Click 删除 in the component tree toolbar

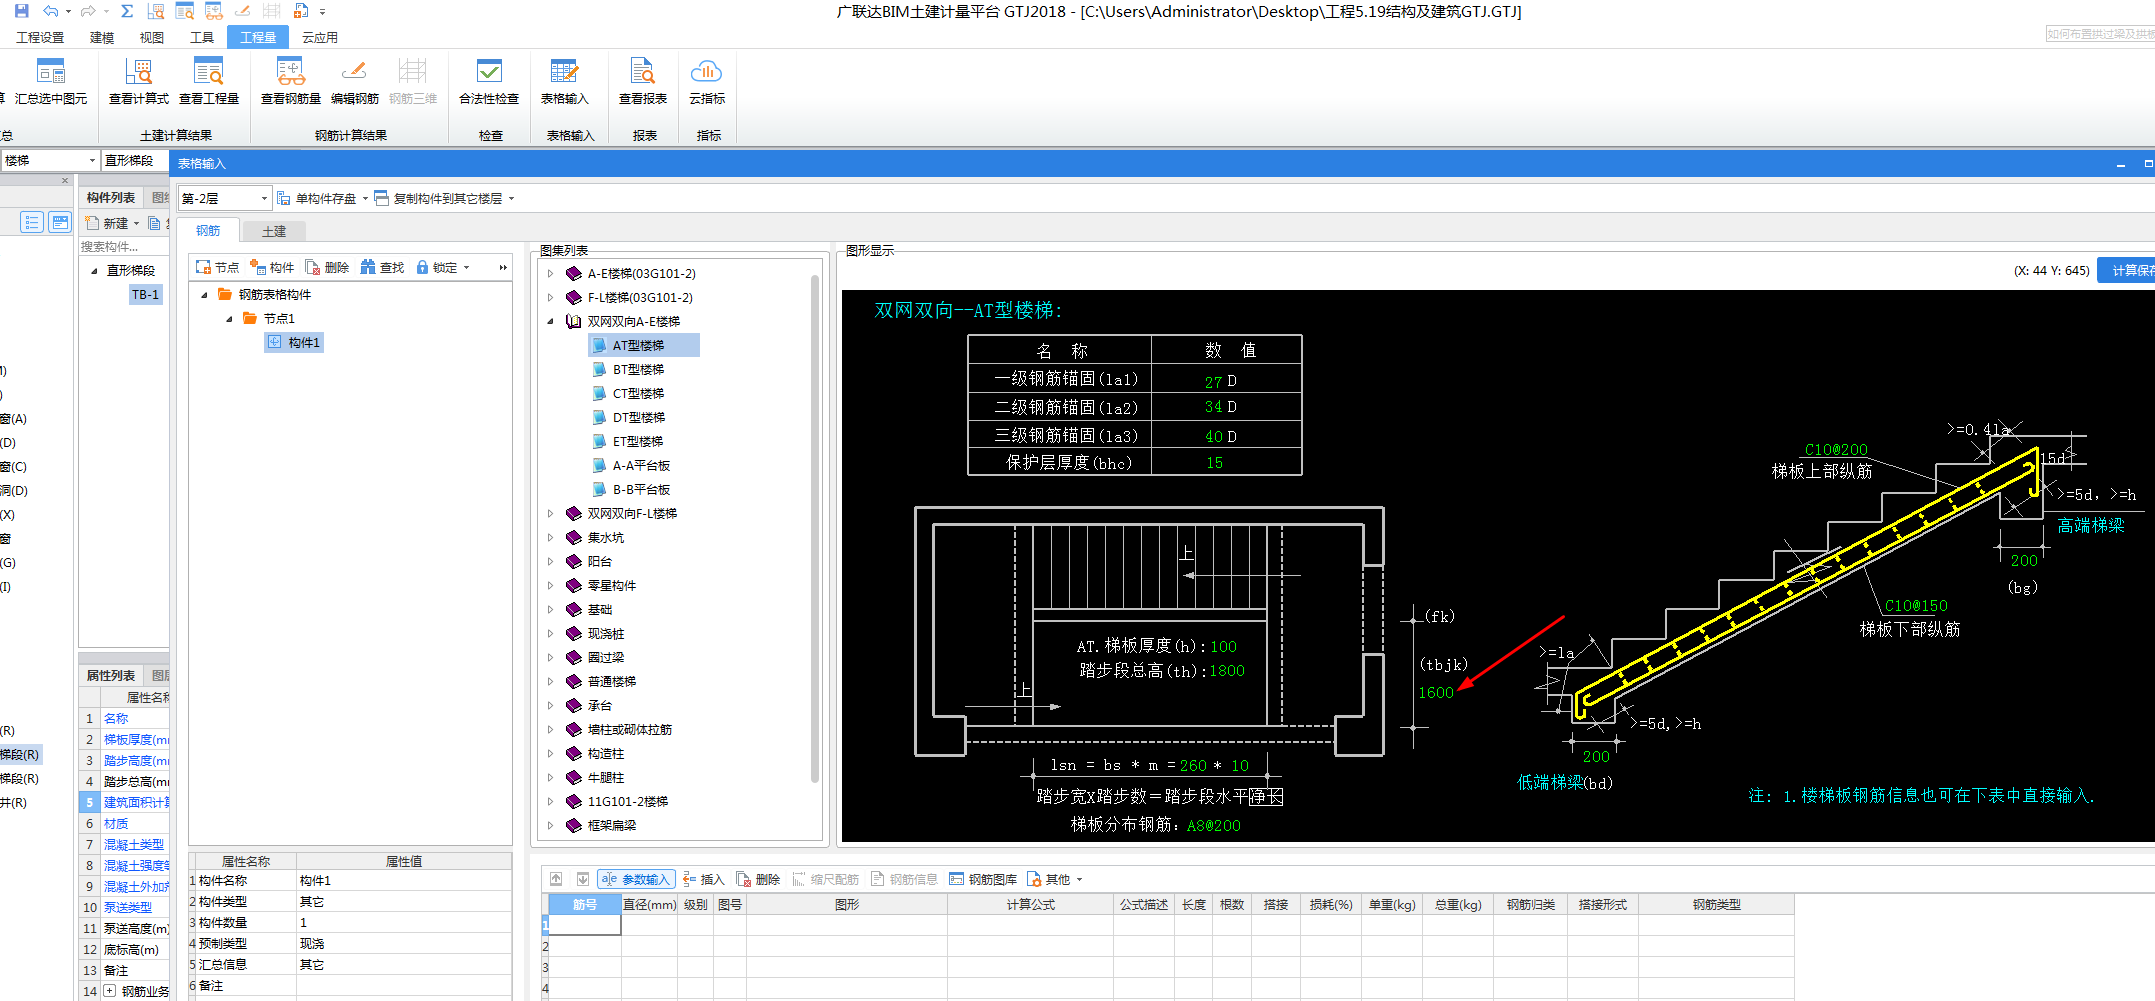point(327,267)
